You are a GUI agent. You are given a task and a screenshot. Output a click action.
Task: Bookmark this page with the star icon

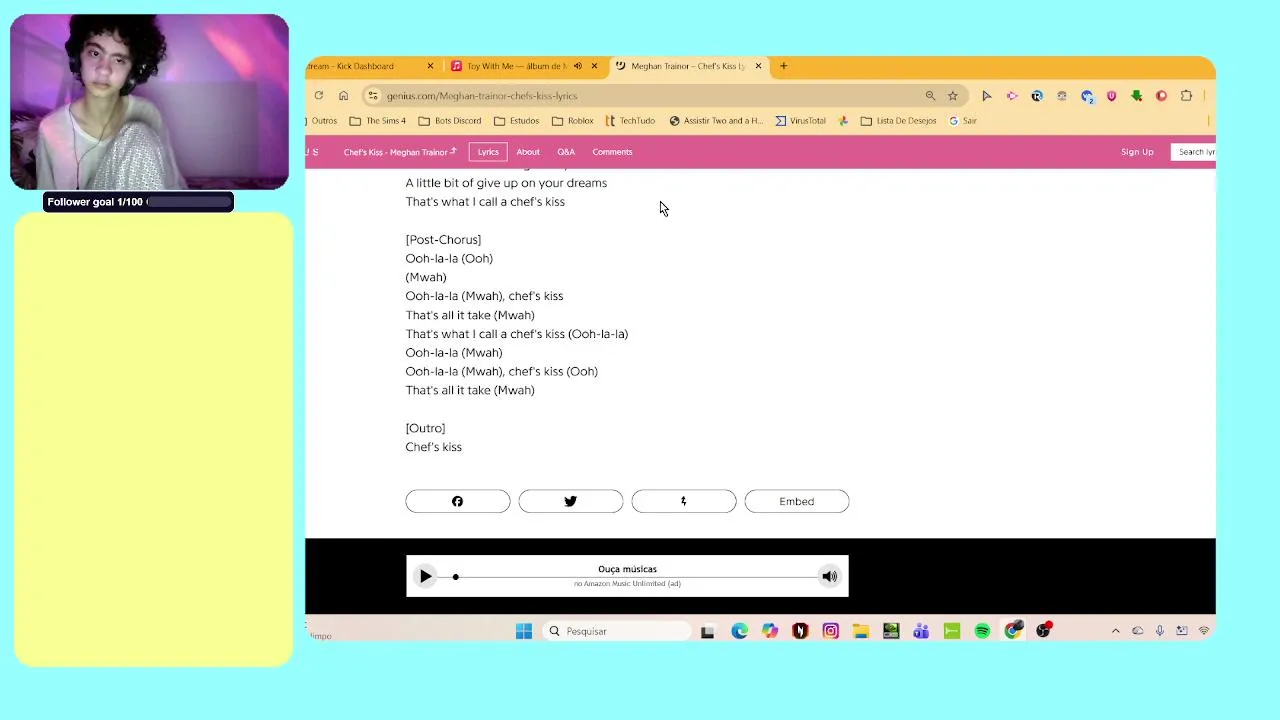pyautogui.click(x=953, y=96)
